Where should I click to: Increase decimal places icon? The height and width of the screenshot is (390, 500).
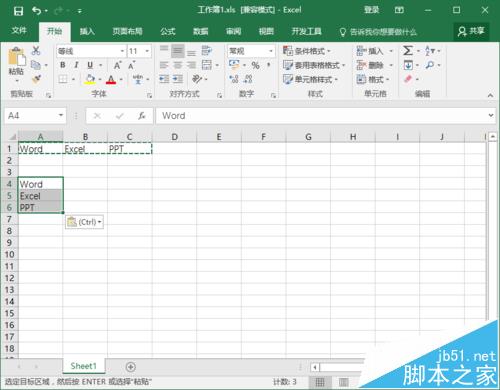(234, 79)
